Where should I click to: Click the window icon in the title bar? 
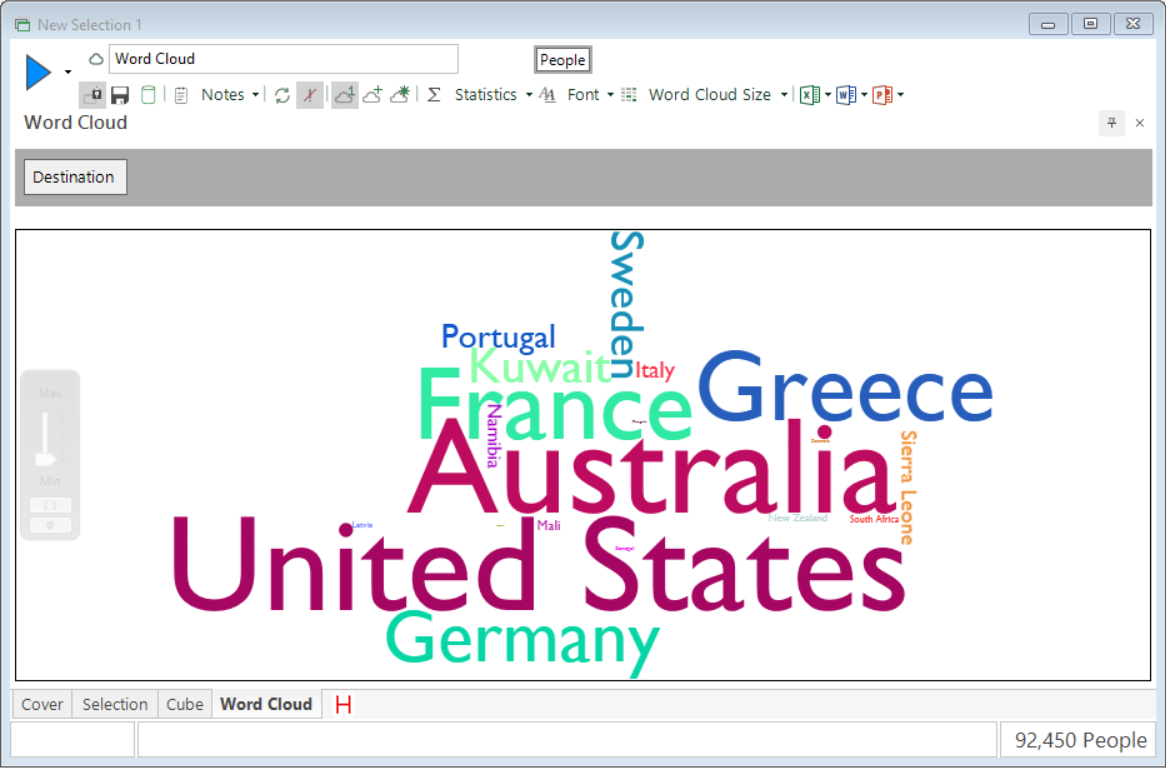point(22,25)
